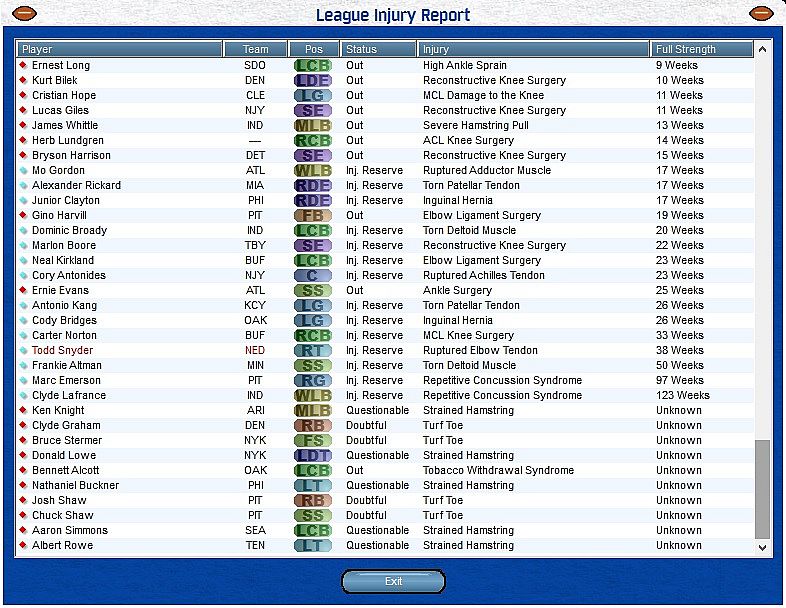Screen dimensions: 786x608
Task: Sort by the Team column header
Action: 256,49
